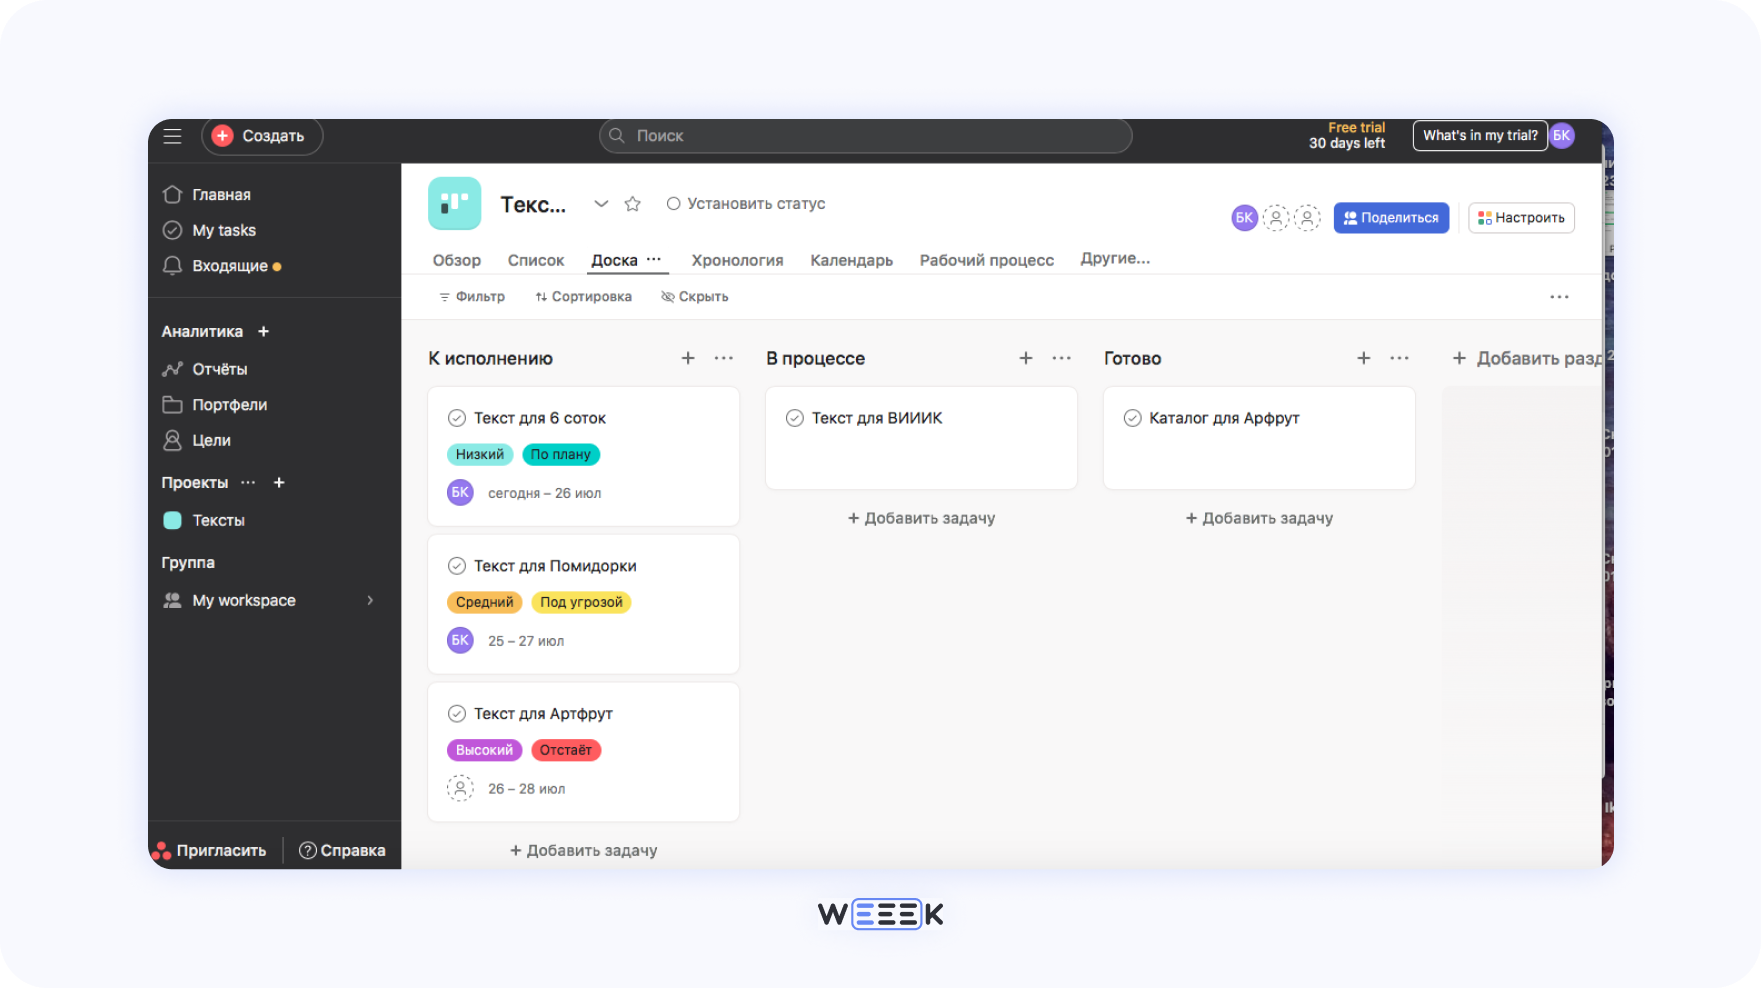This screenshot has width=1761, height=988.
Task: Complete the task Каталог для Арфрут
Action: coord(1133,418)
